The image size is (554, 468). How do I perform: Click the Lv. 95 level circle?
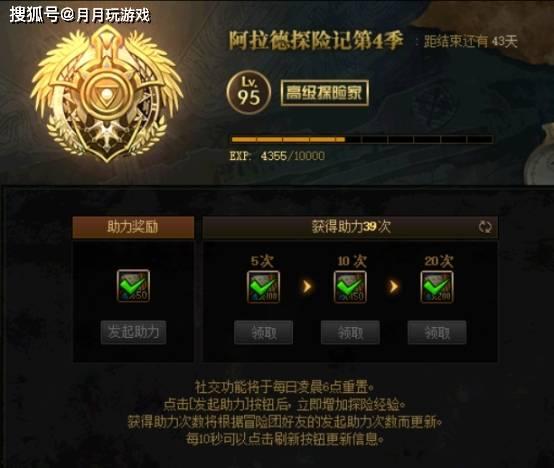[x=249, y=92]
